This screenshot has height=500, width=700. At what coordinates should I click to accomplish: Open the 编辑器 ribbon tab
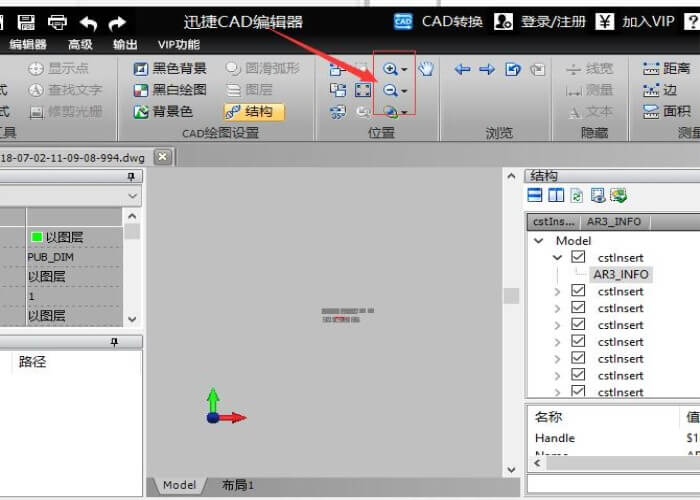28,44
